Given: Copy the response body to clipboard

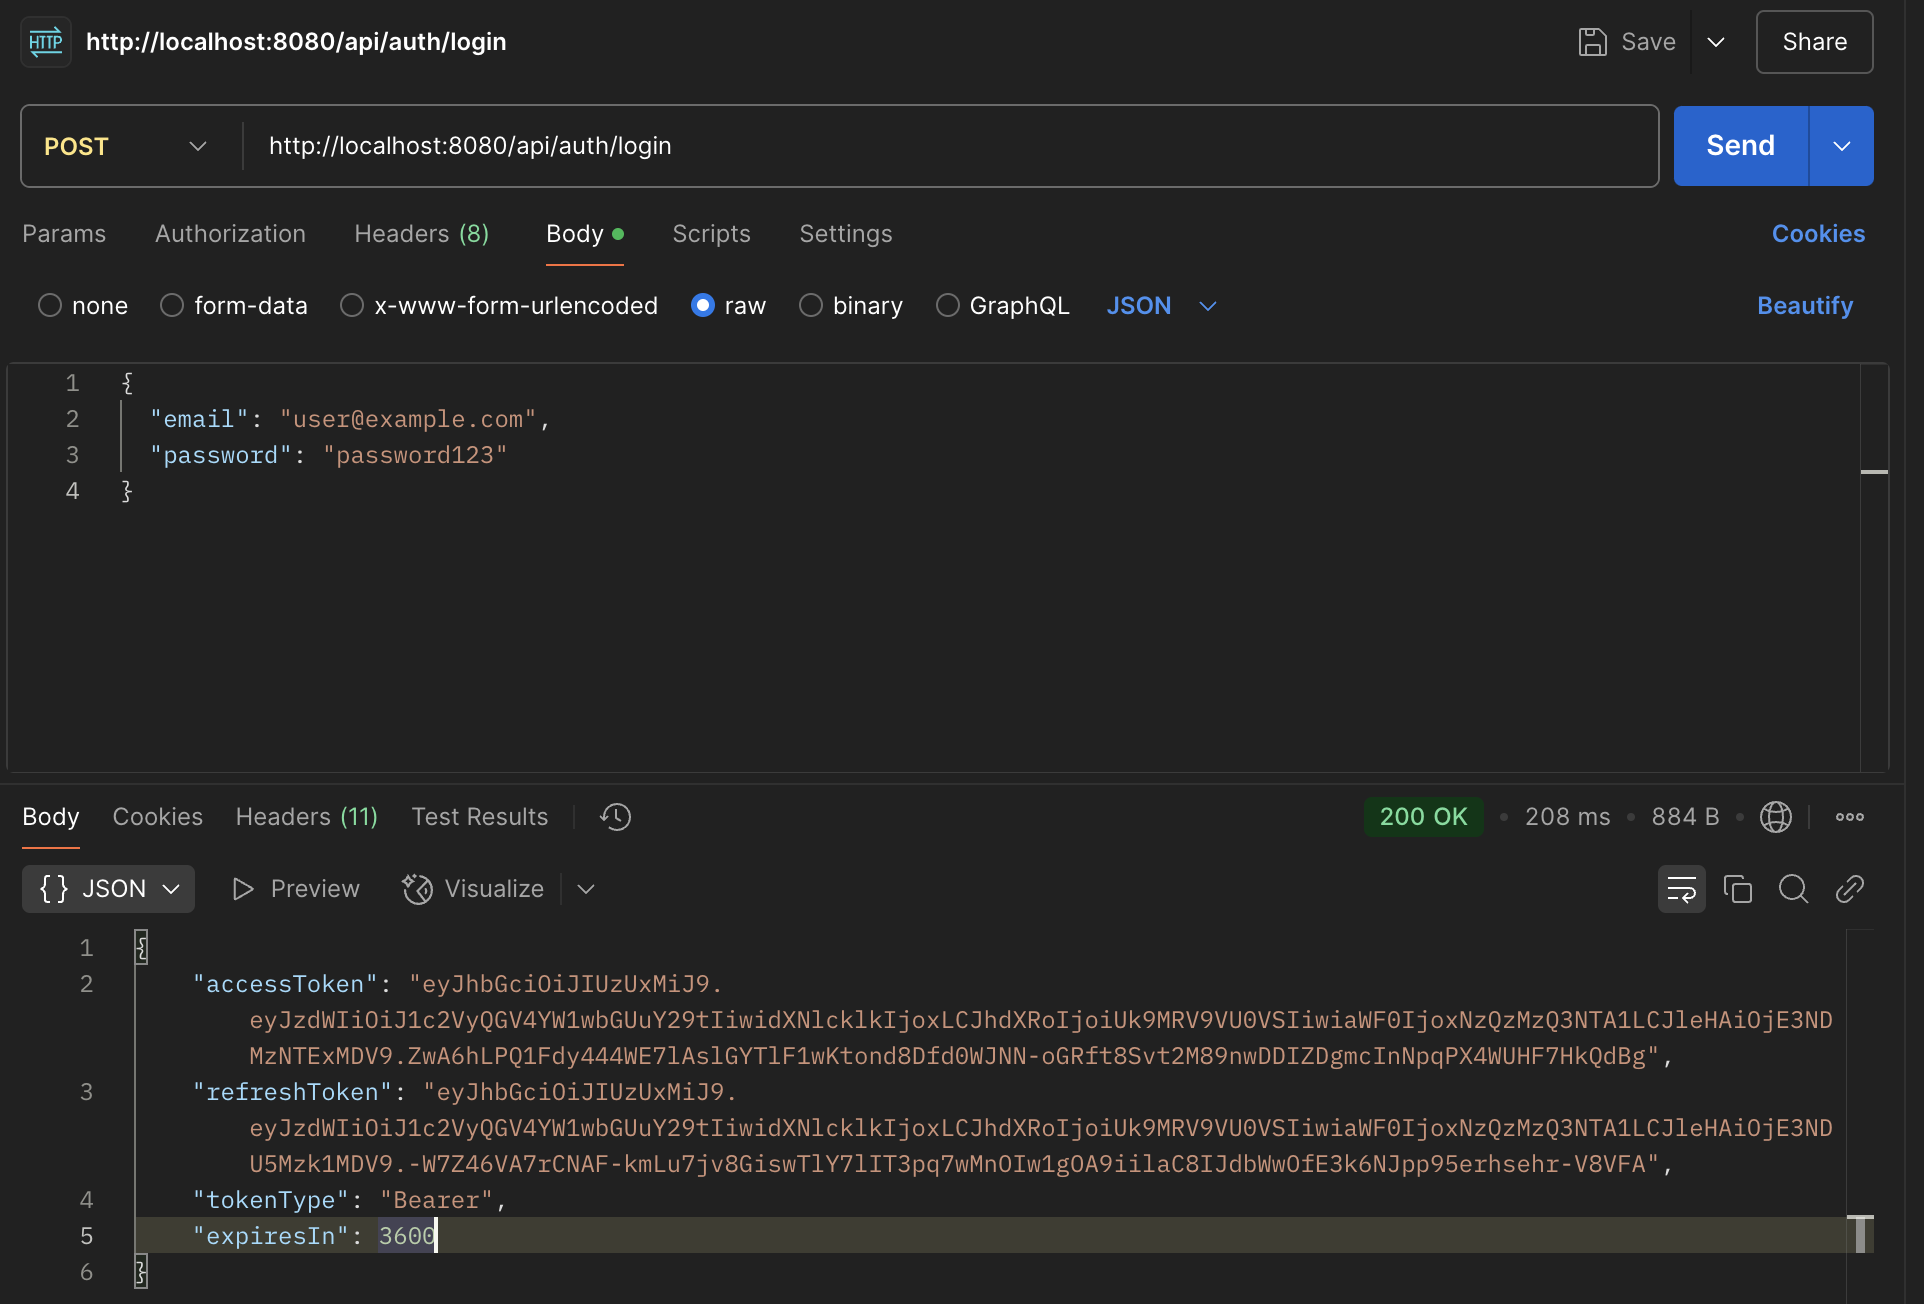Looking at the screenshot, I should click(x=1737, y=889).
